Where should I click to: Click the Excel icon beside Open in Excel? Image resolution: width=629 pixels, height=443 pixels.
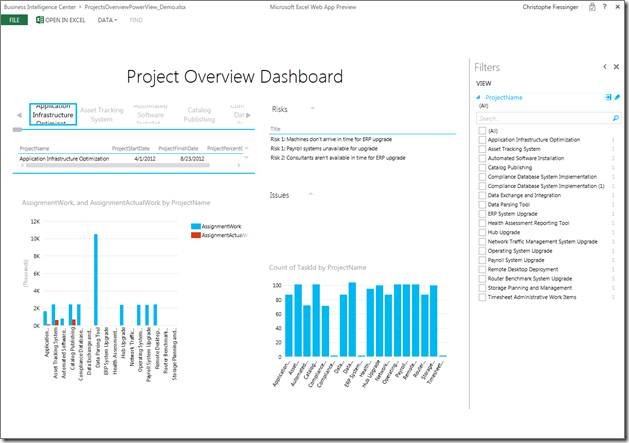point(39,19)
